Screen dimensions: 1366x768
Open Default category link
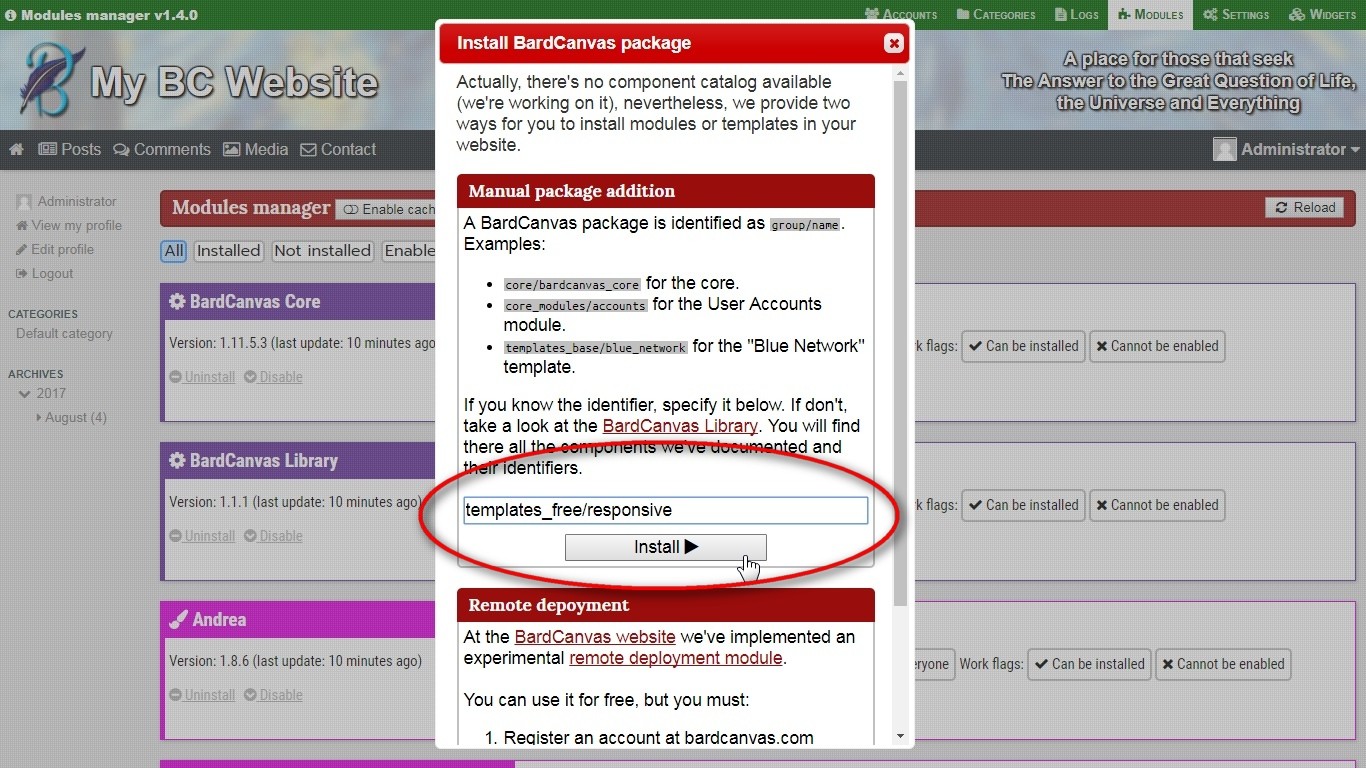pos(64,333)
